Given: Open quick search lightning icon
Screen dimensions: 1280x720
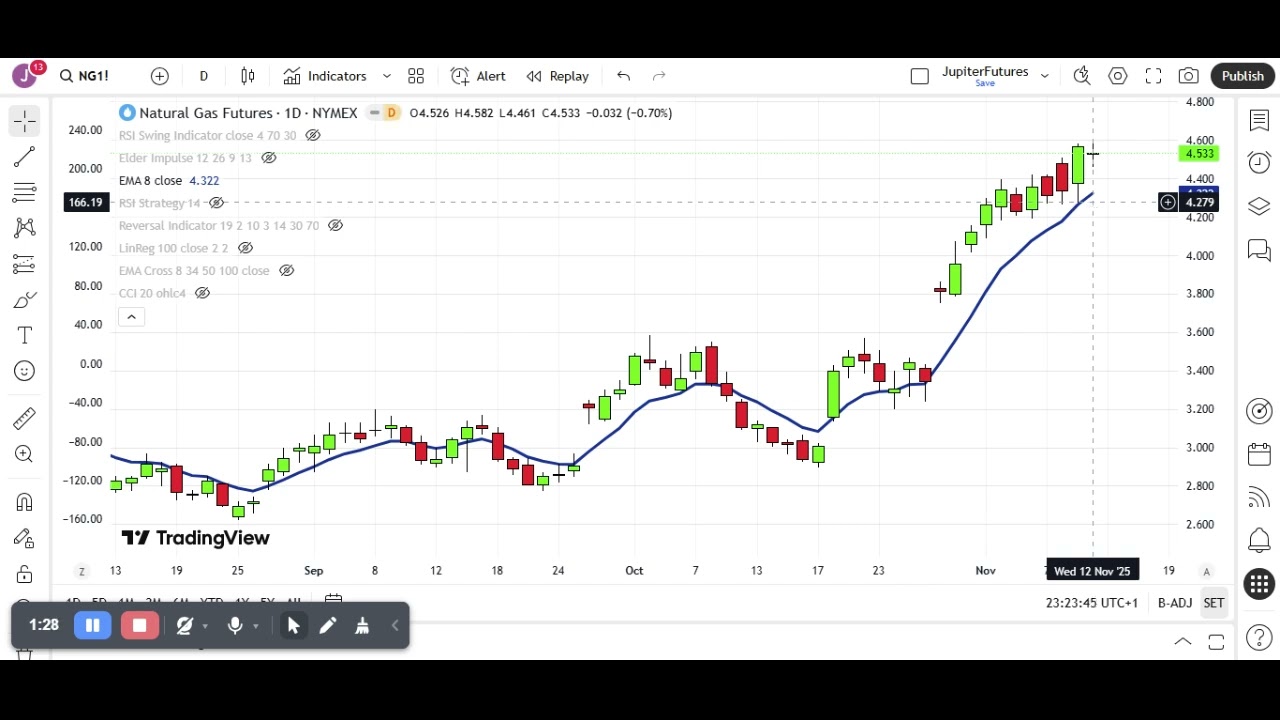Looking at the screenshot, I should pos(1082,76).
